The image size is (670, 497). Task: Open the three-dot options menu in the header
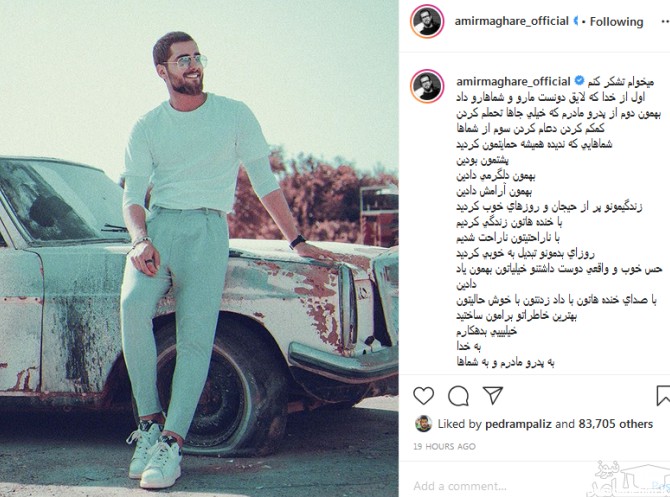click(x=665, y=21)
